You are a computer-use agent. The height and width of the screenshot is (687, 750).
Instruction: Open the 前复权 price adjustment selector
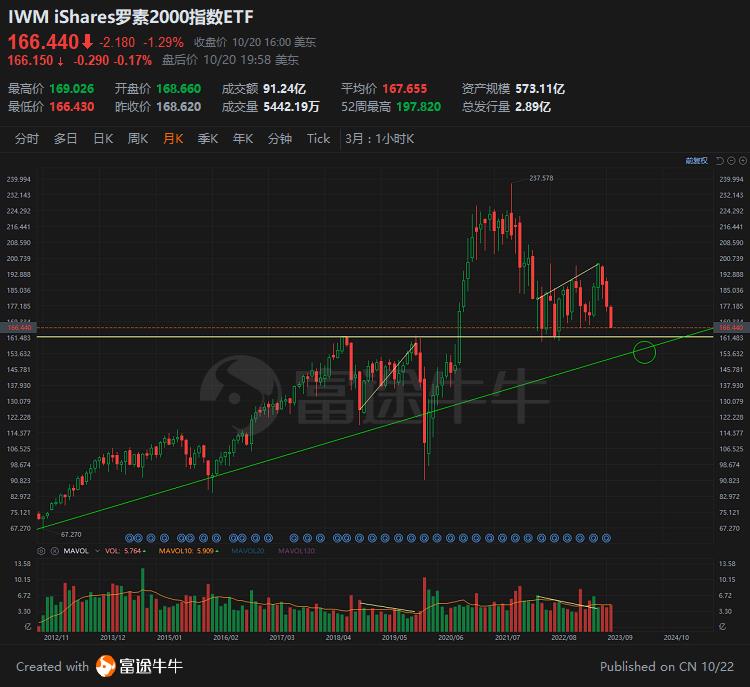pyautogui.click(x=696, y=161)
